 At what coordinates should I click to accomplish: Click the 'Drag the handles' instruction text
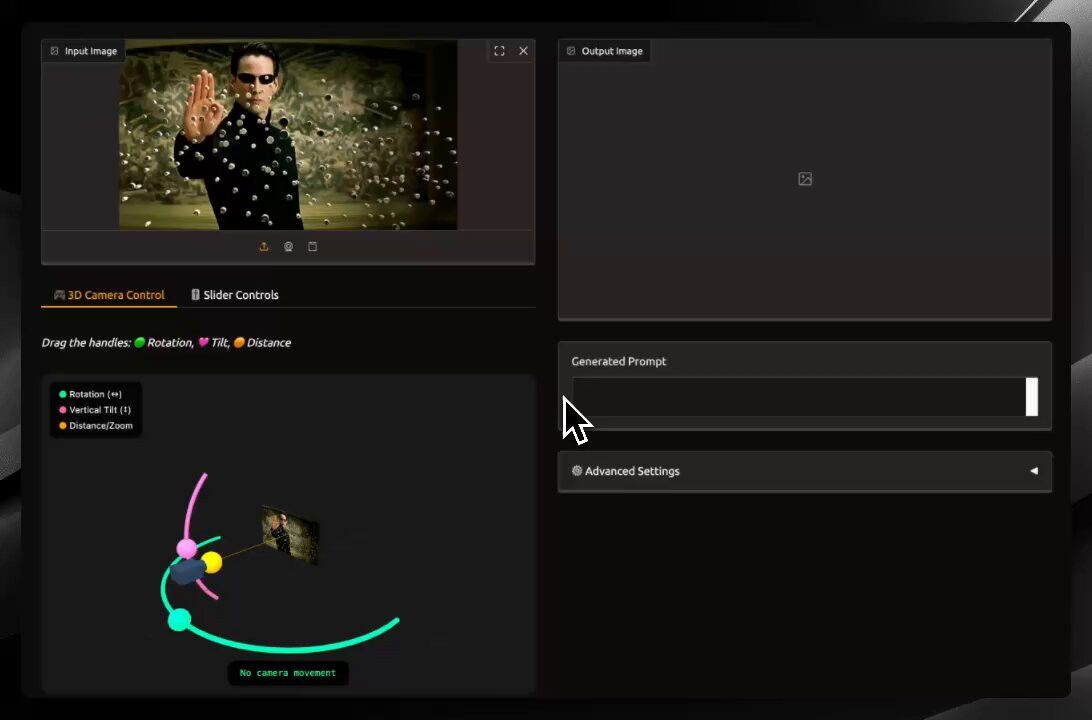click(166, 343)
